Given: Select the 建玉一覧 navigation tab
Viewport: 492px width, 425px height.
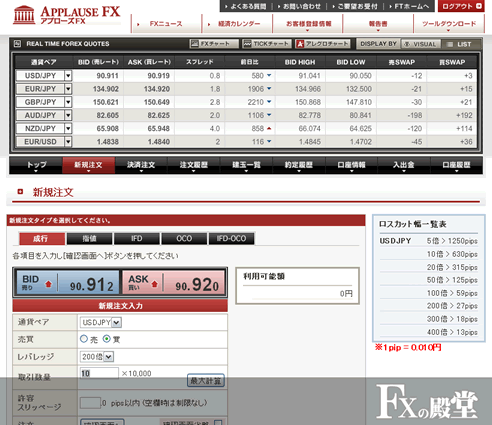Looking at the screenshot, I should tap(246, 165).
